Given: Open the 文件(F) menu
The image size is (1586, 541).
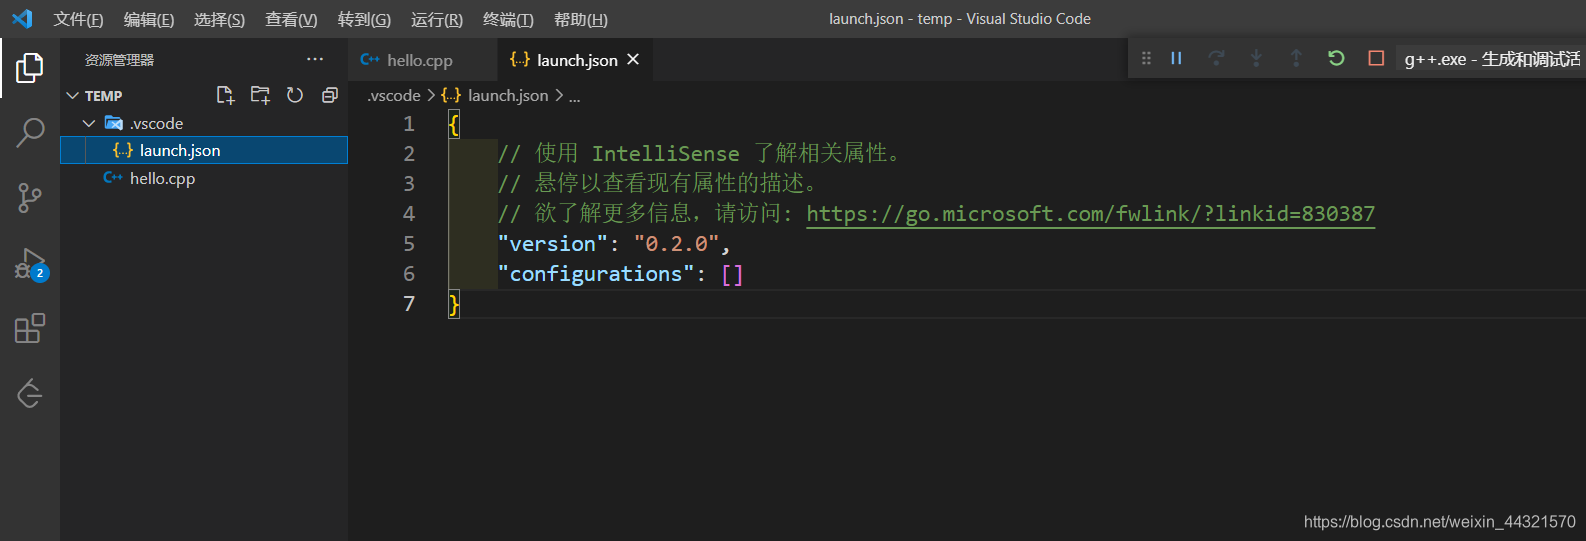Looking at the screenshot, I should pos(78,19).
